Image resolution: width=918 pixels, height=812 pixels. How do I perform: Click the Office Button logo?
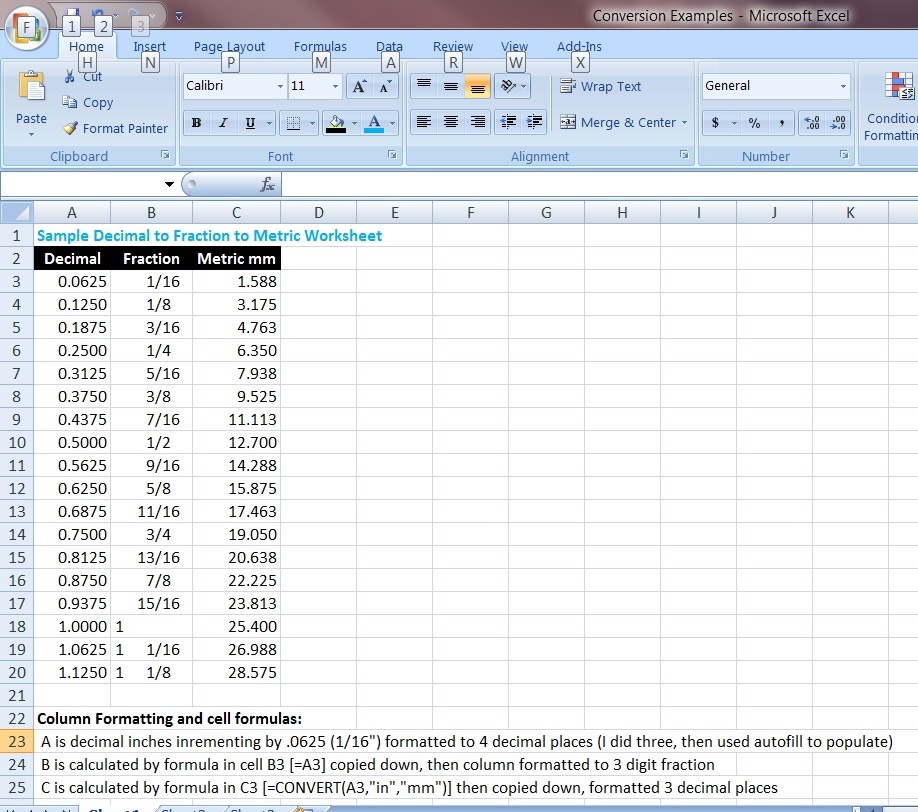(26, 28)
